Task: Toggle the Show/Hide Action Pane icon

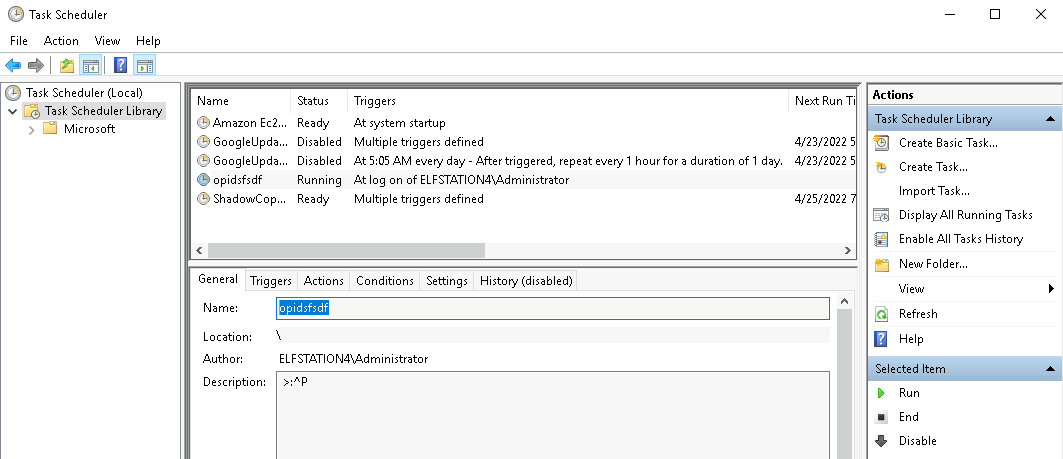Action: (x=144, y=66)
